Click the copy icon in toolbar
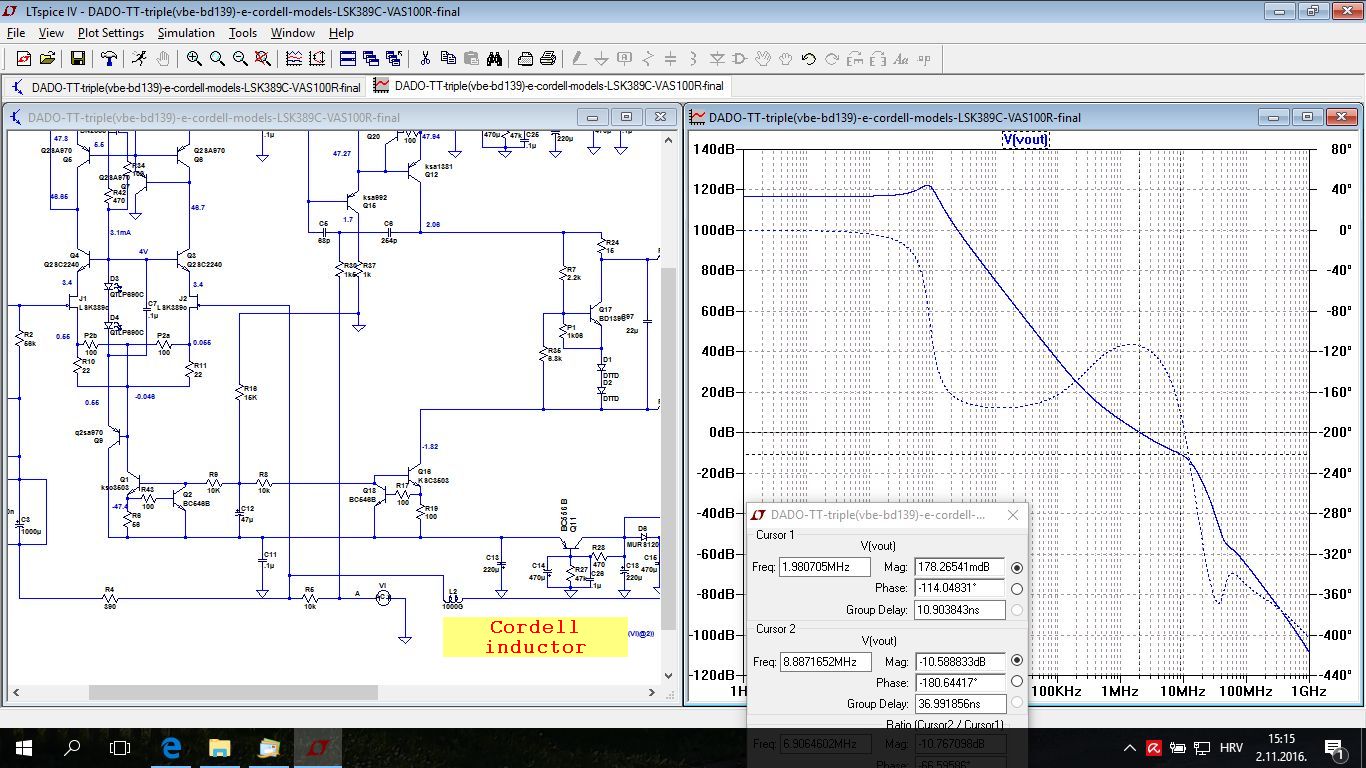 pos(448,59)
